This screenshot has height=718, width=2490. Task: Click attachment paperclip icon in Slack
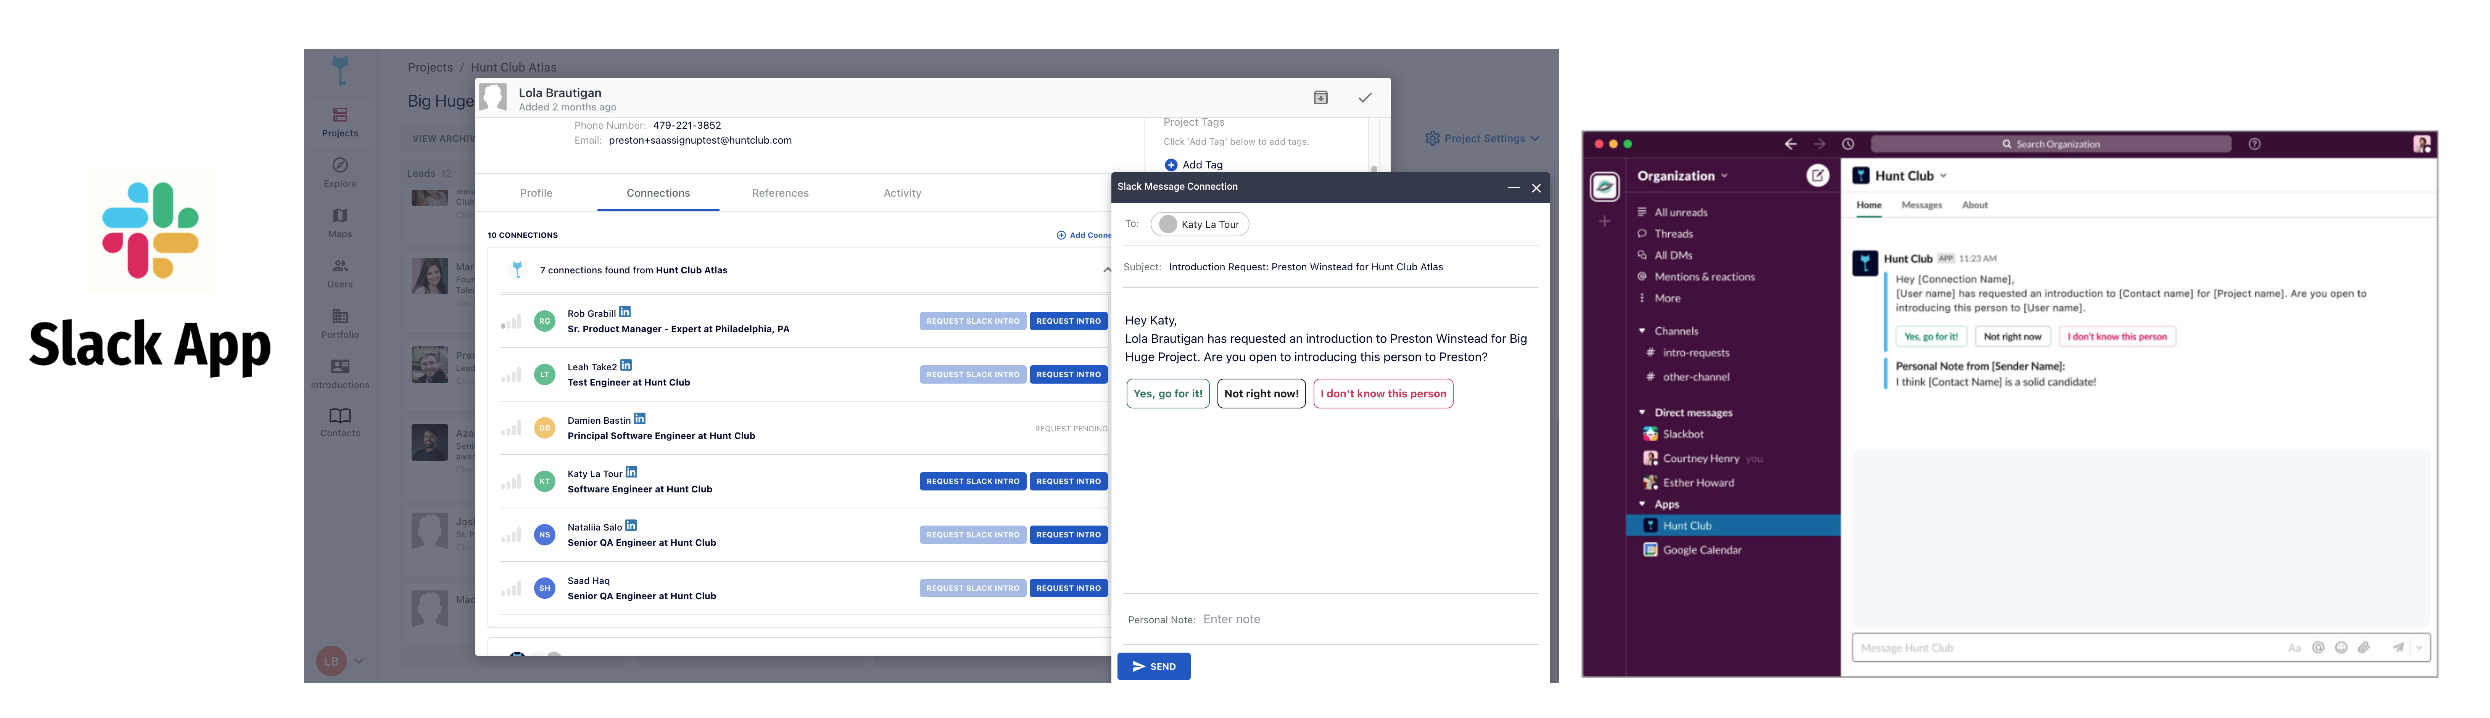click(2364, 648)
